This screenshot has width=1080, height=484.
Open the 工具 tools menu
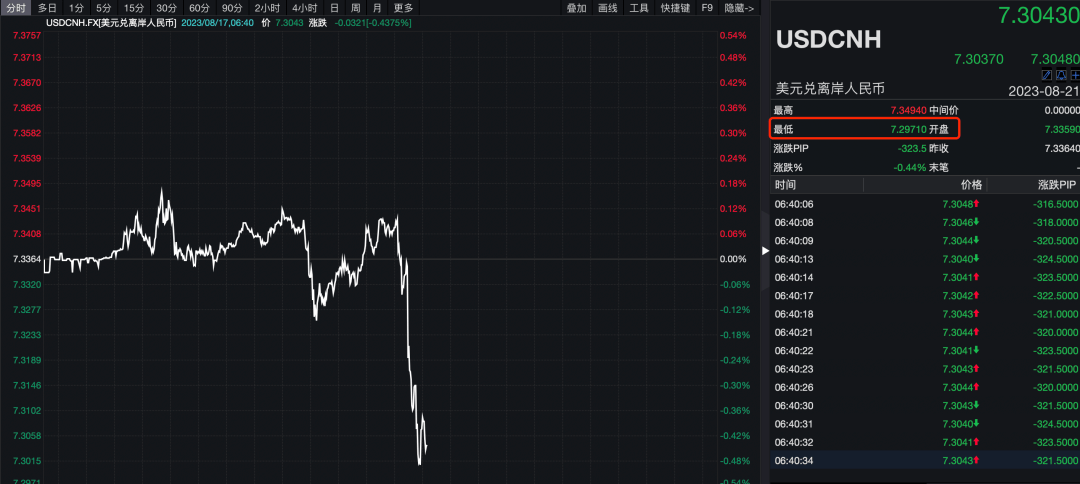click(640, 7)
